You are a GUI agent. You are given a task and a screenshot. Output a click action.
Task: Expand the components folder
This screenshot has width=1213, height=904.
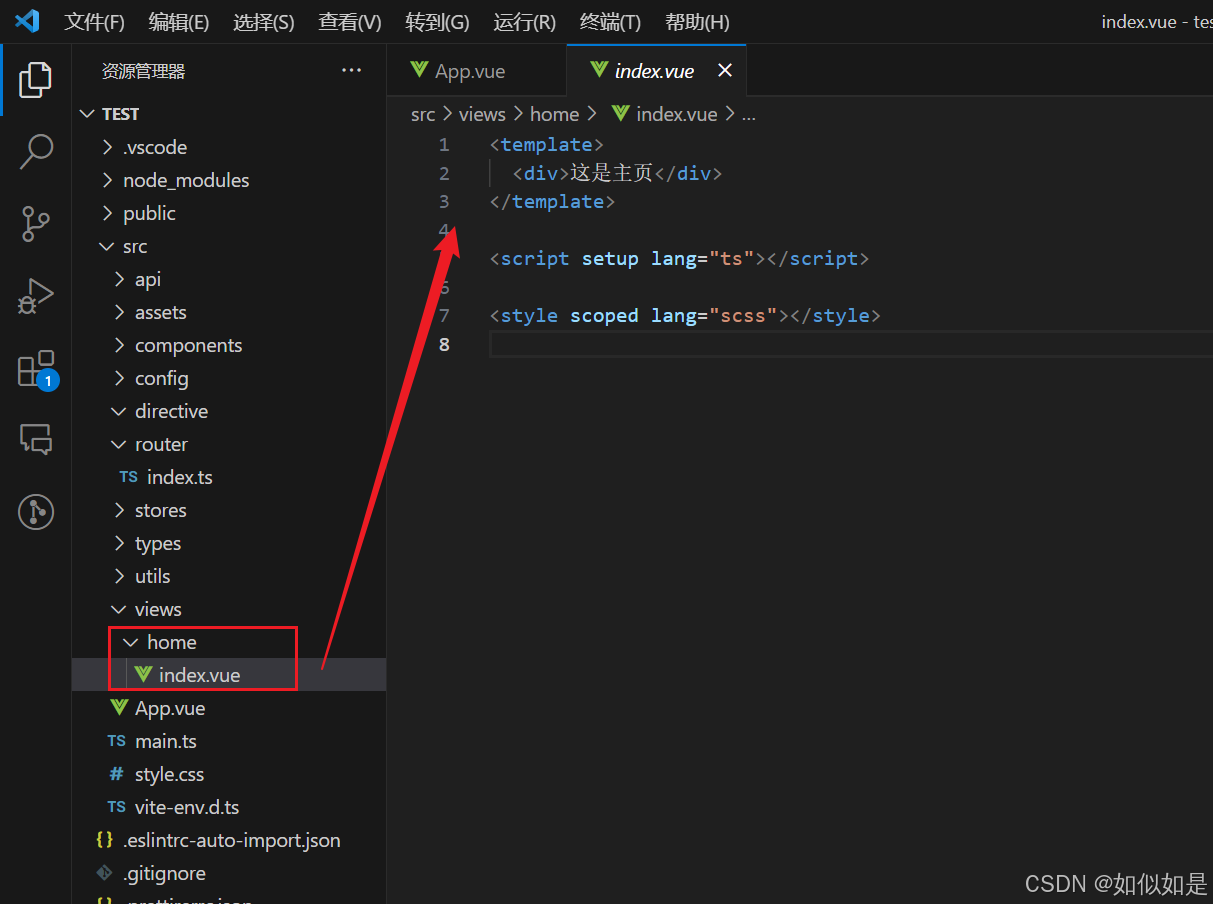click(120, 345)
